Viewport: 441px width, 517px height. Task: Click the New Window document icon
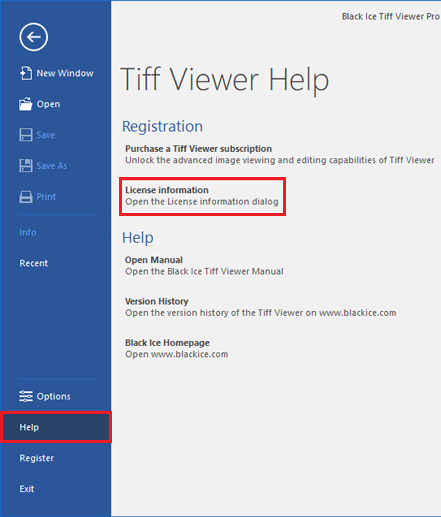(26, 73)
